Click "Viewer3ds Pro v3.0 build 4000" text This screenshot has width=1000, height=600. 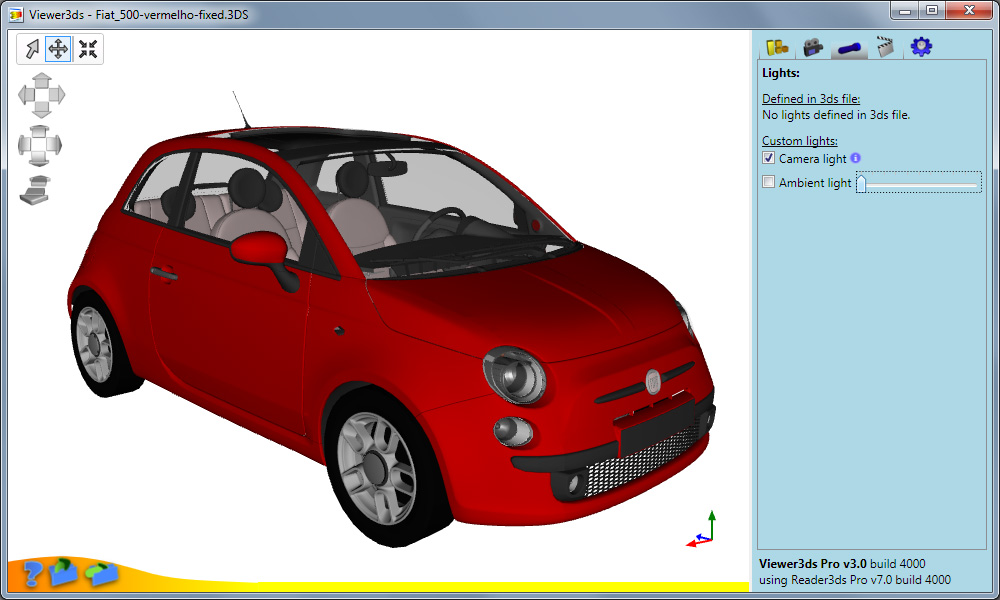(x=842, y=564)
